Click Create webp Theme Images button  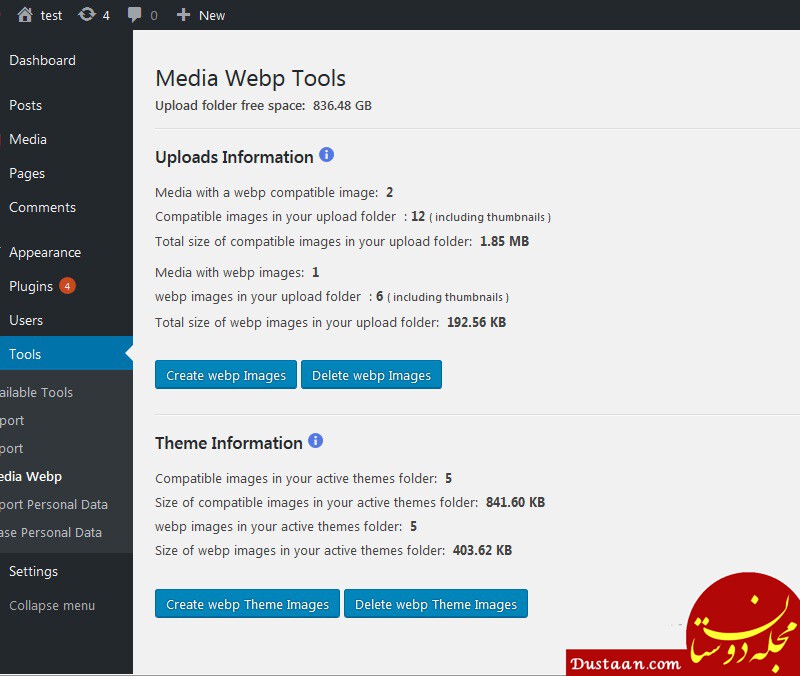(x=247, y=604)
